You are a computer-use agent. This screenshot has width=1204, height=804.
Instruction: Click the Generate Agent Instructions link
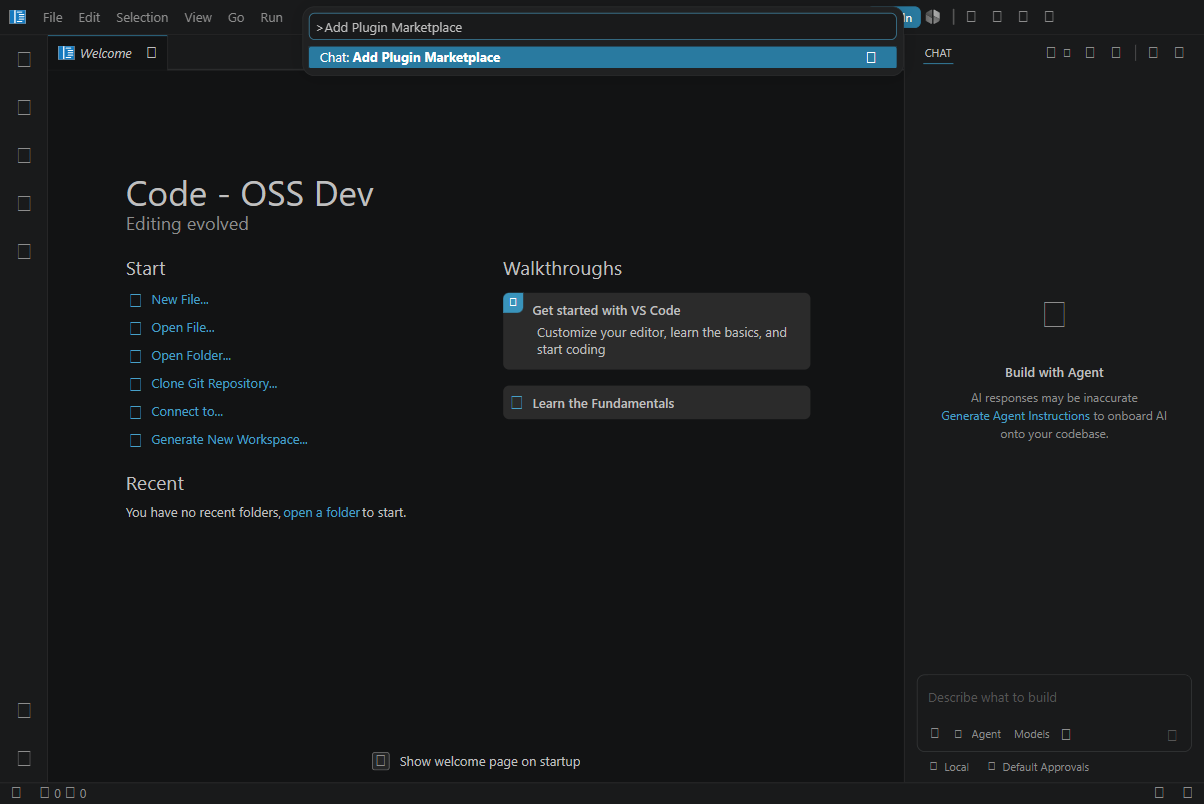pyautogui.click(x=1015, y=416)
